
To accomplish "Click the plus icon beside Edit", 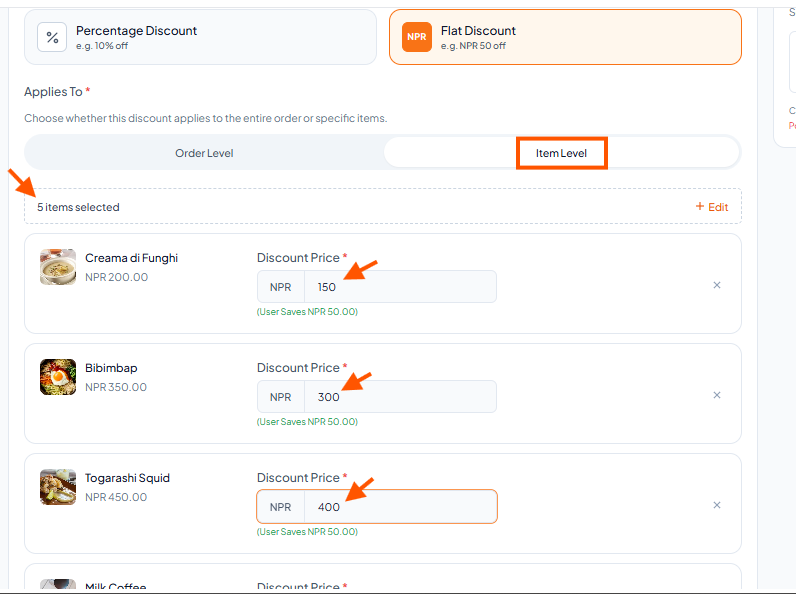I will [700, 206].
